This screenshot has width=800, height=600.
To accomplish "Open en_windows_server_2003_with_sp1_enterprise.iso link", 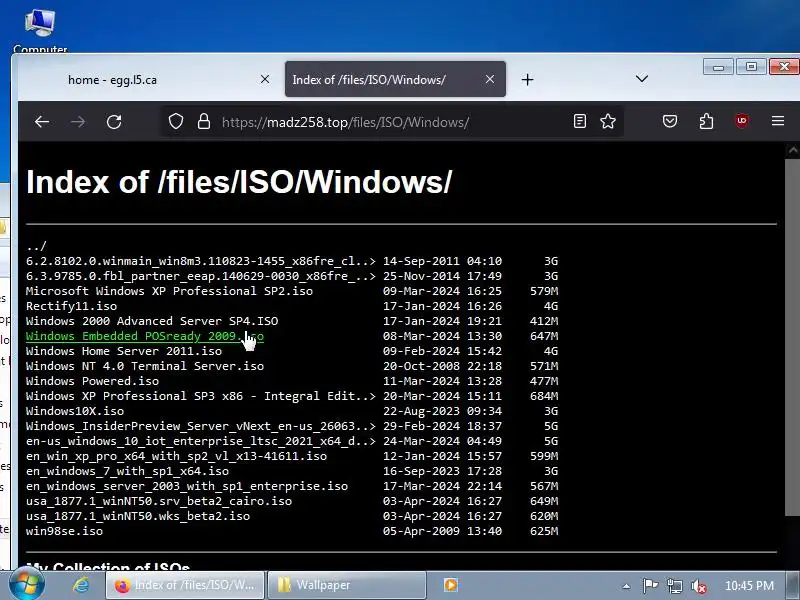I will point(187,486).
